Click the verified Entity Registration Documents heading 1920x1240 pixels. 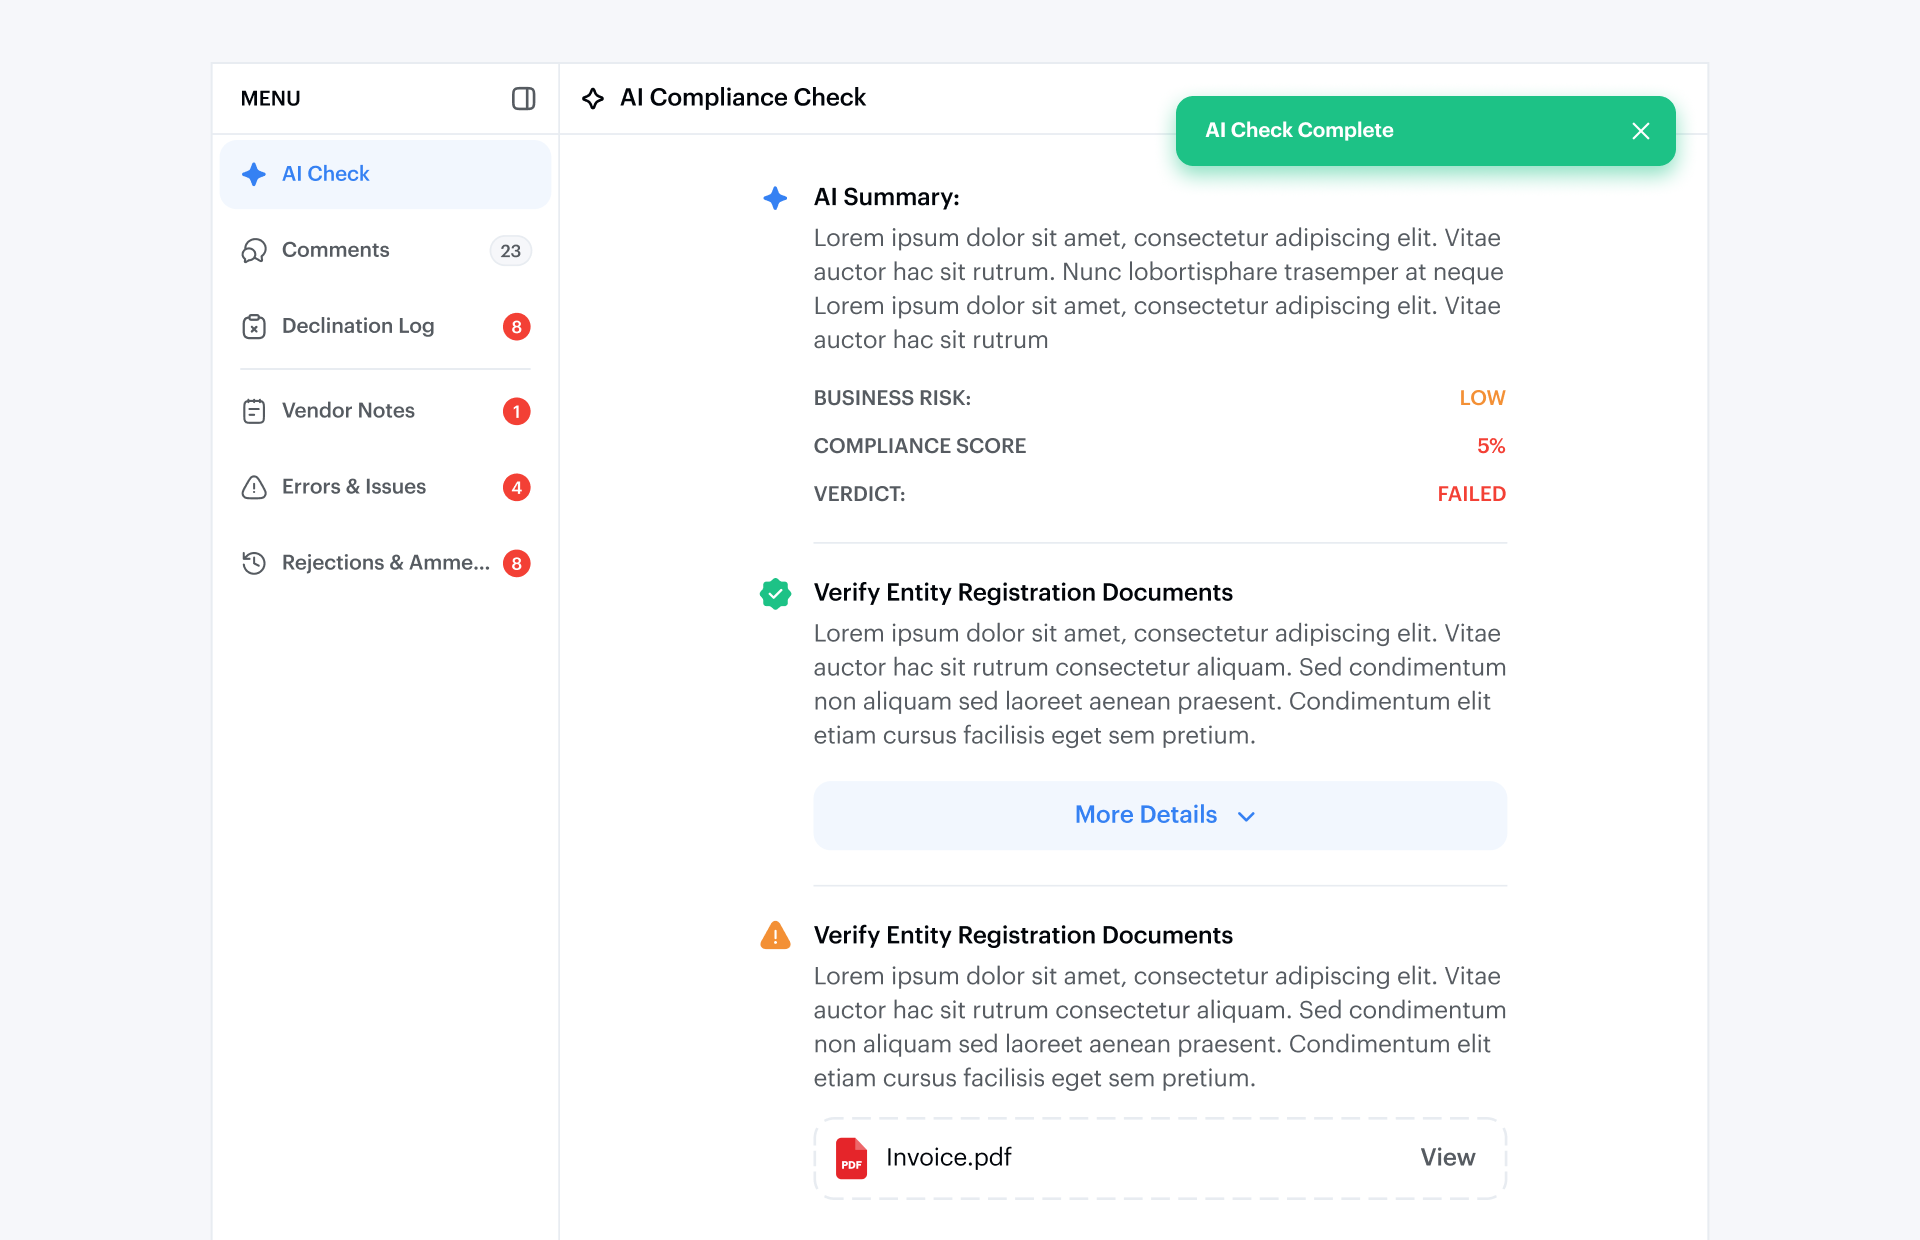point(1023,592)
